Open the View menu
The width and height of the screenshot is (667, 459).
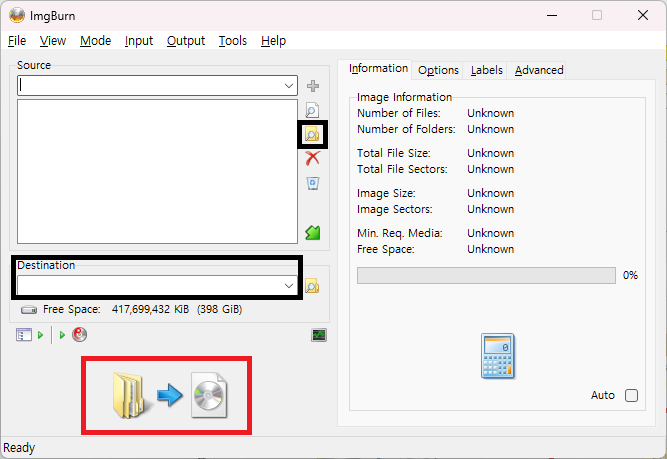[53, 41]
